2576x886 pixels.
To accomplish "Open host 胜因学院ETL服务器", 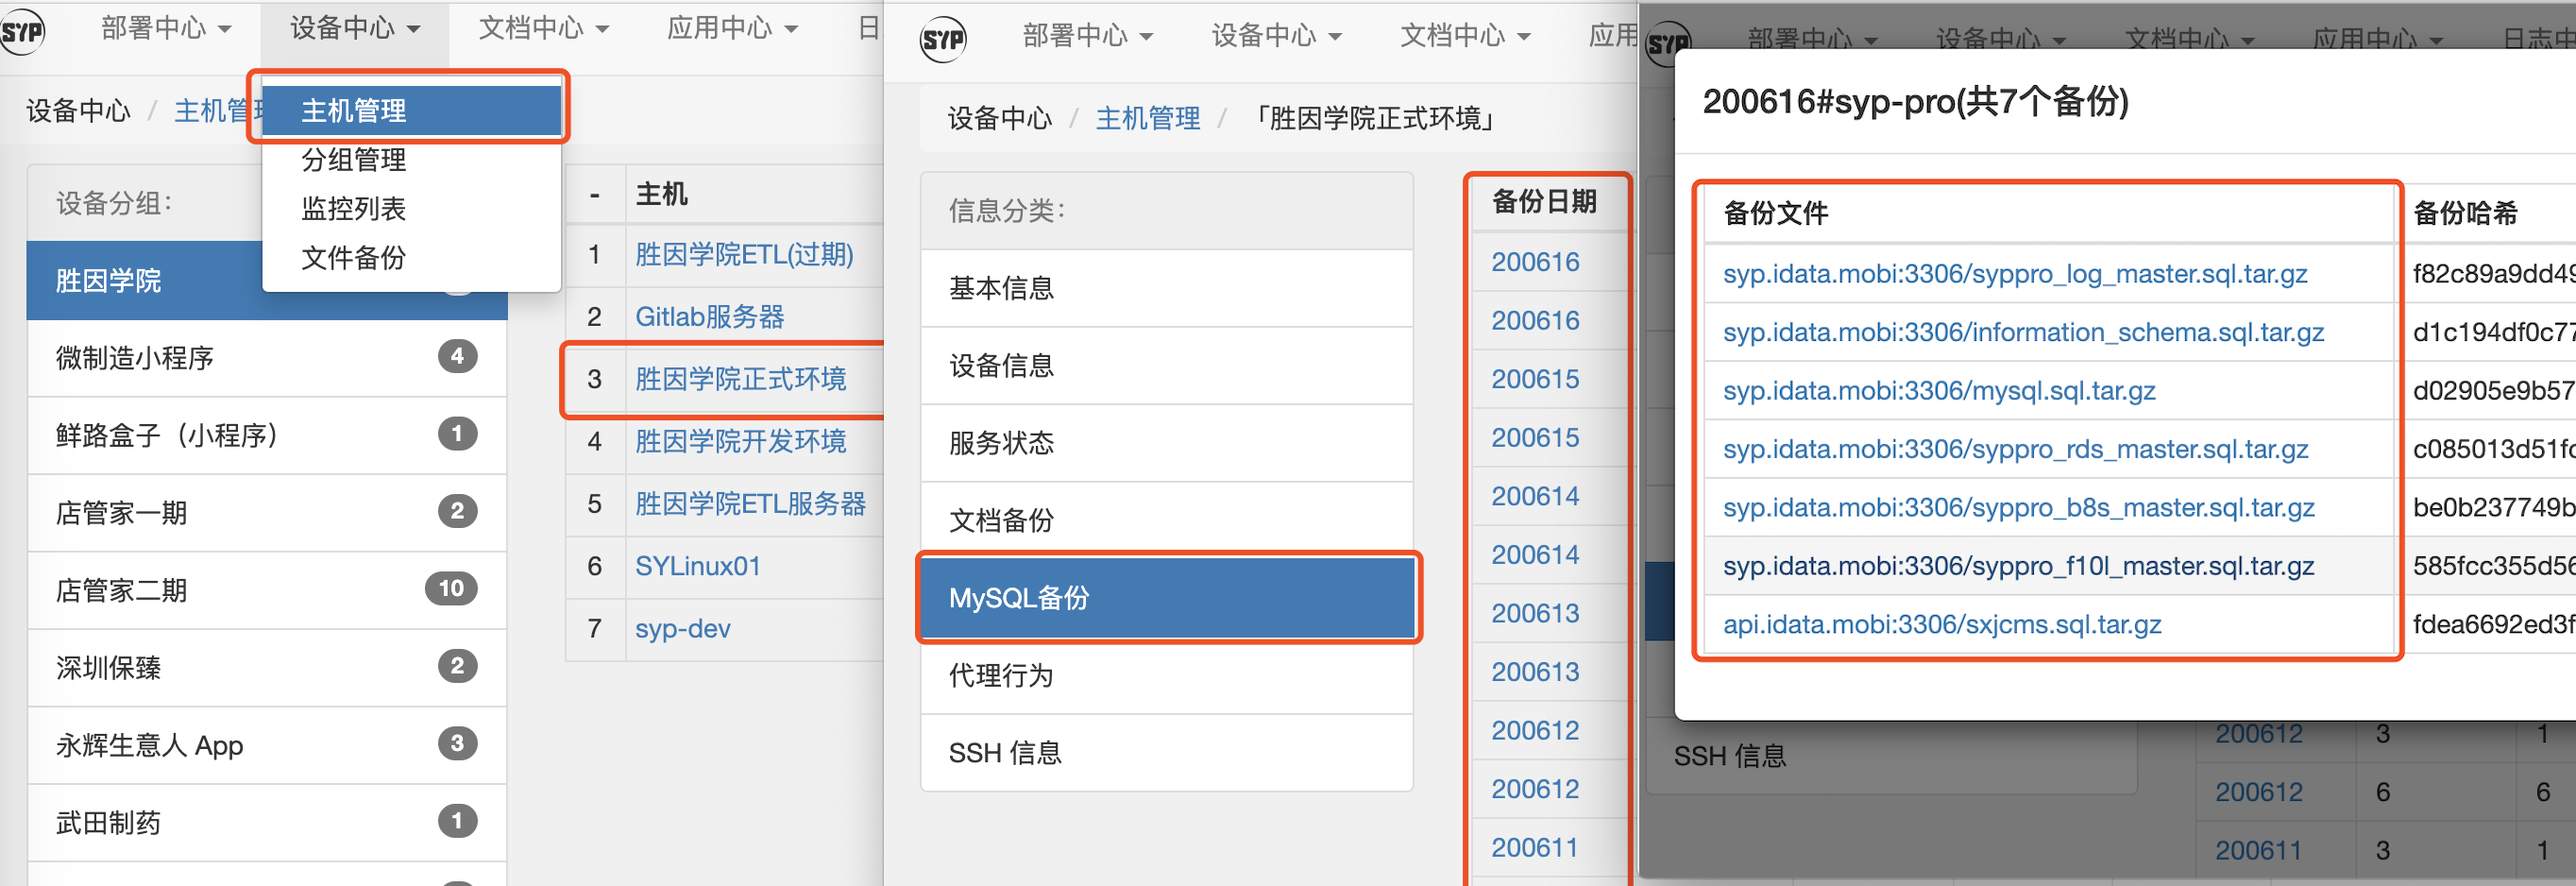I will [x=751, y=503].
